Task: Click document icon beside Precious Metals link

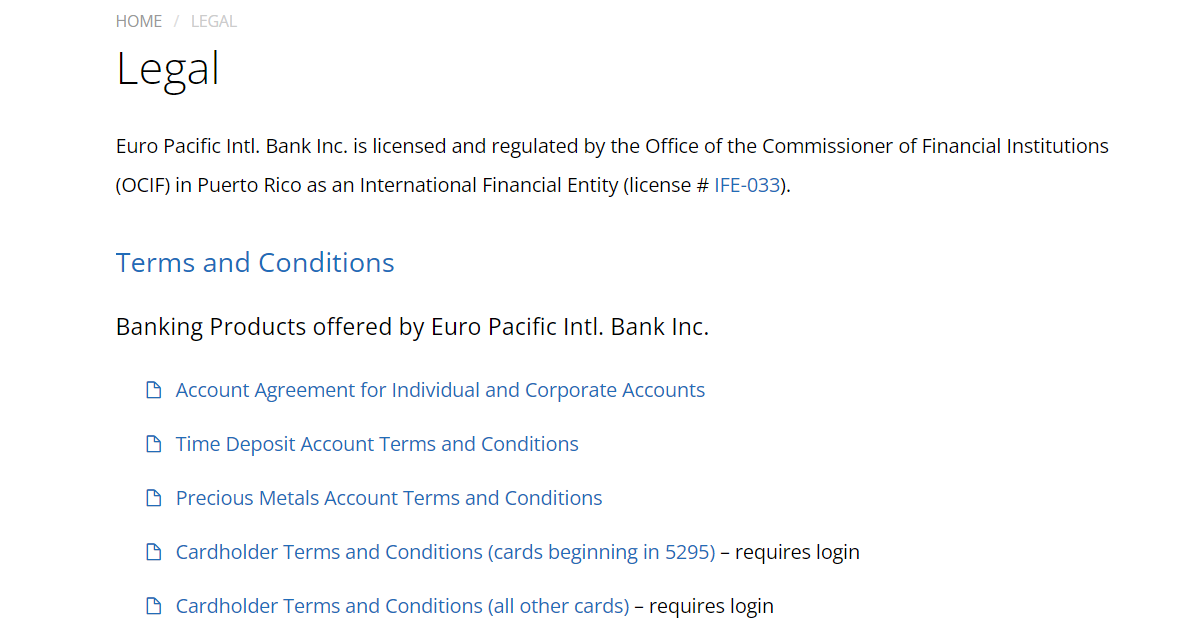Action: point(154,498)
